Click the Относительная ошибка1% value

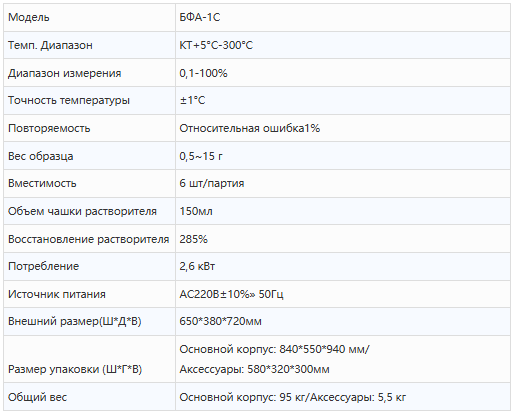[x=250, y=128]
